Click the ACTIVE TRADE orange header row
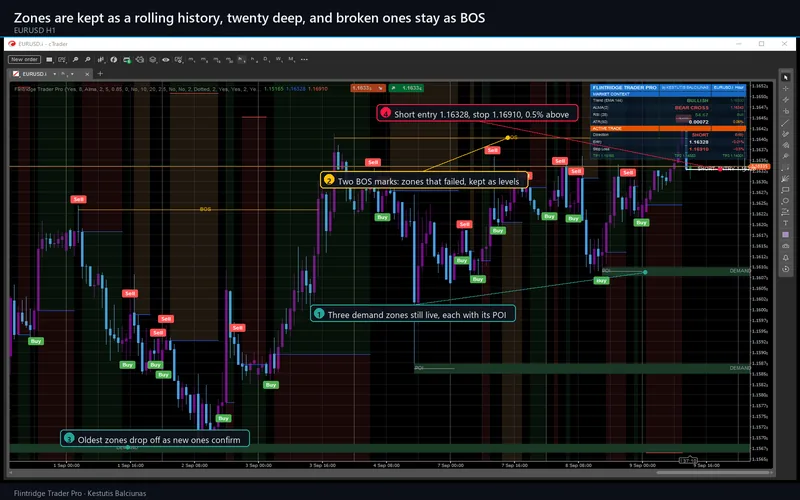Screen dimensions: 800x500 668,129
